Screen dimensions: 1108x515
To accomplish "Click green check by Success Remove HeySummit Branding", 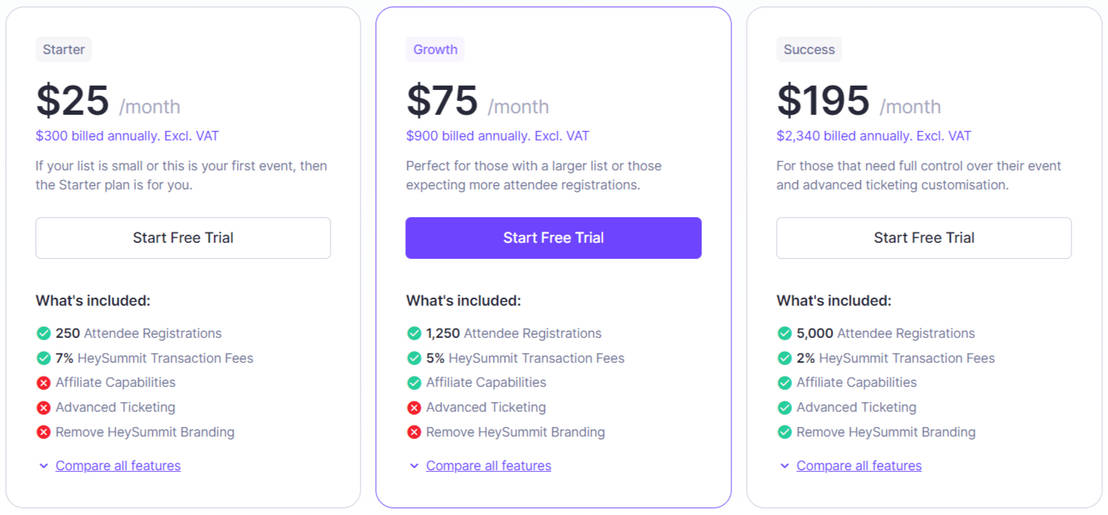I will [x=784, y=433].
